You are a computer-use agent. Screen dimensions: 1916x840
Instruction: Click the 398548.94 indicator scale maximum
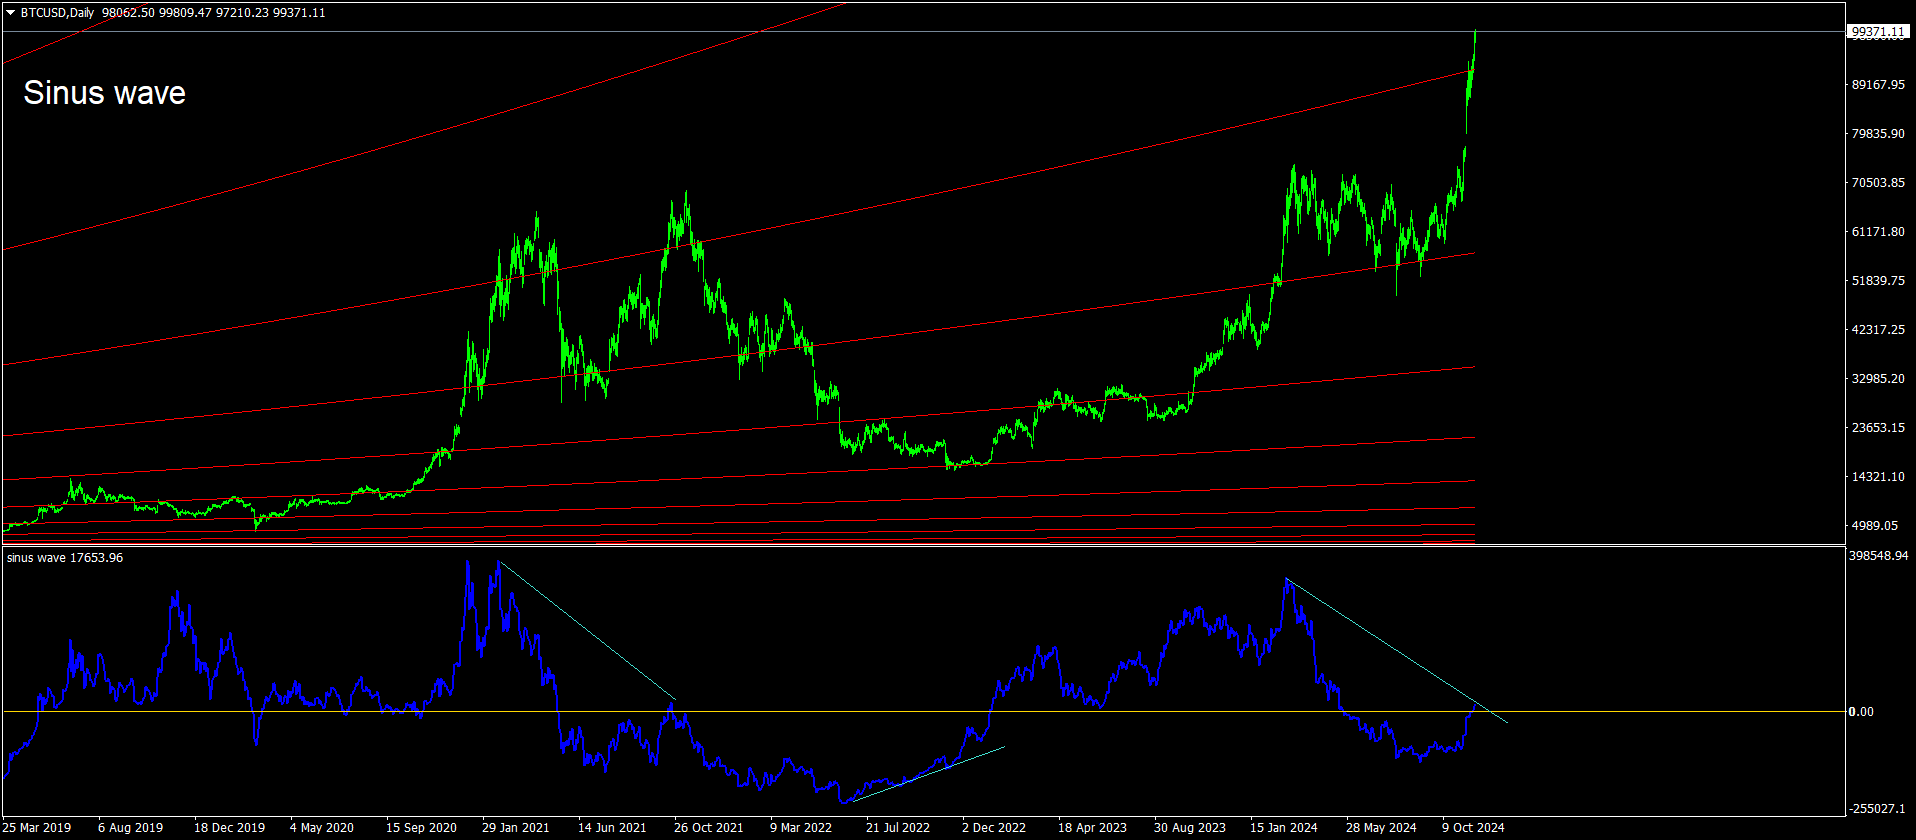[x=1880, y=556]
